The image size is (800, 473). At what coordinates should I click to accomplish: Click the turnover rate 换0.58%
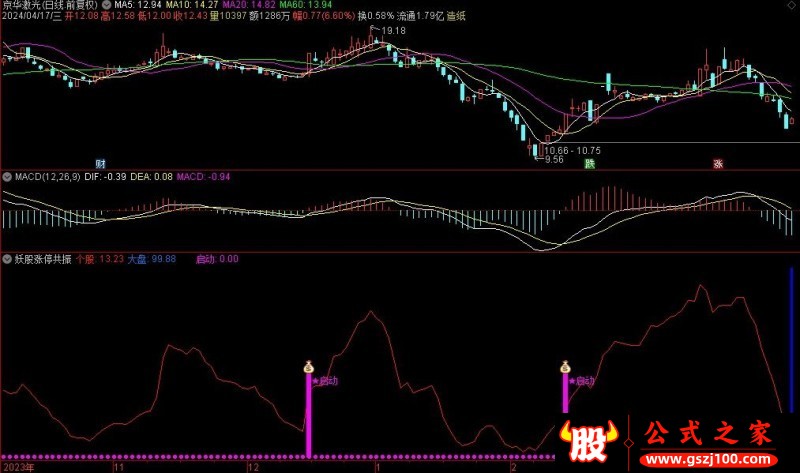click(376, 16)
